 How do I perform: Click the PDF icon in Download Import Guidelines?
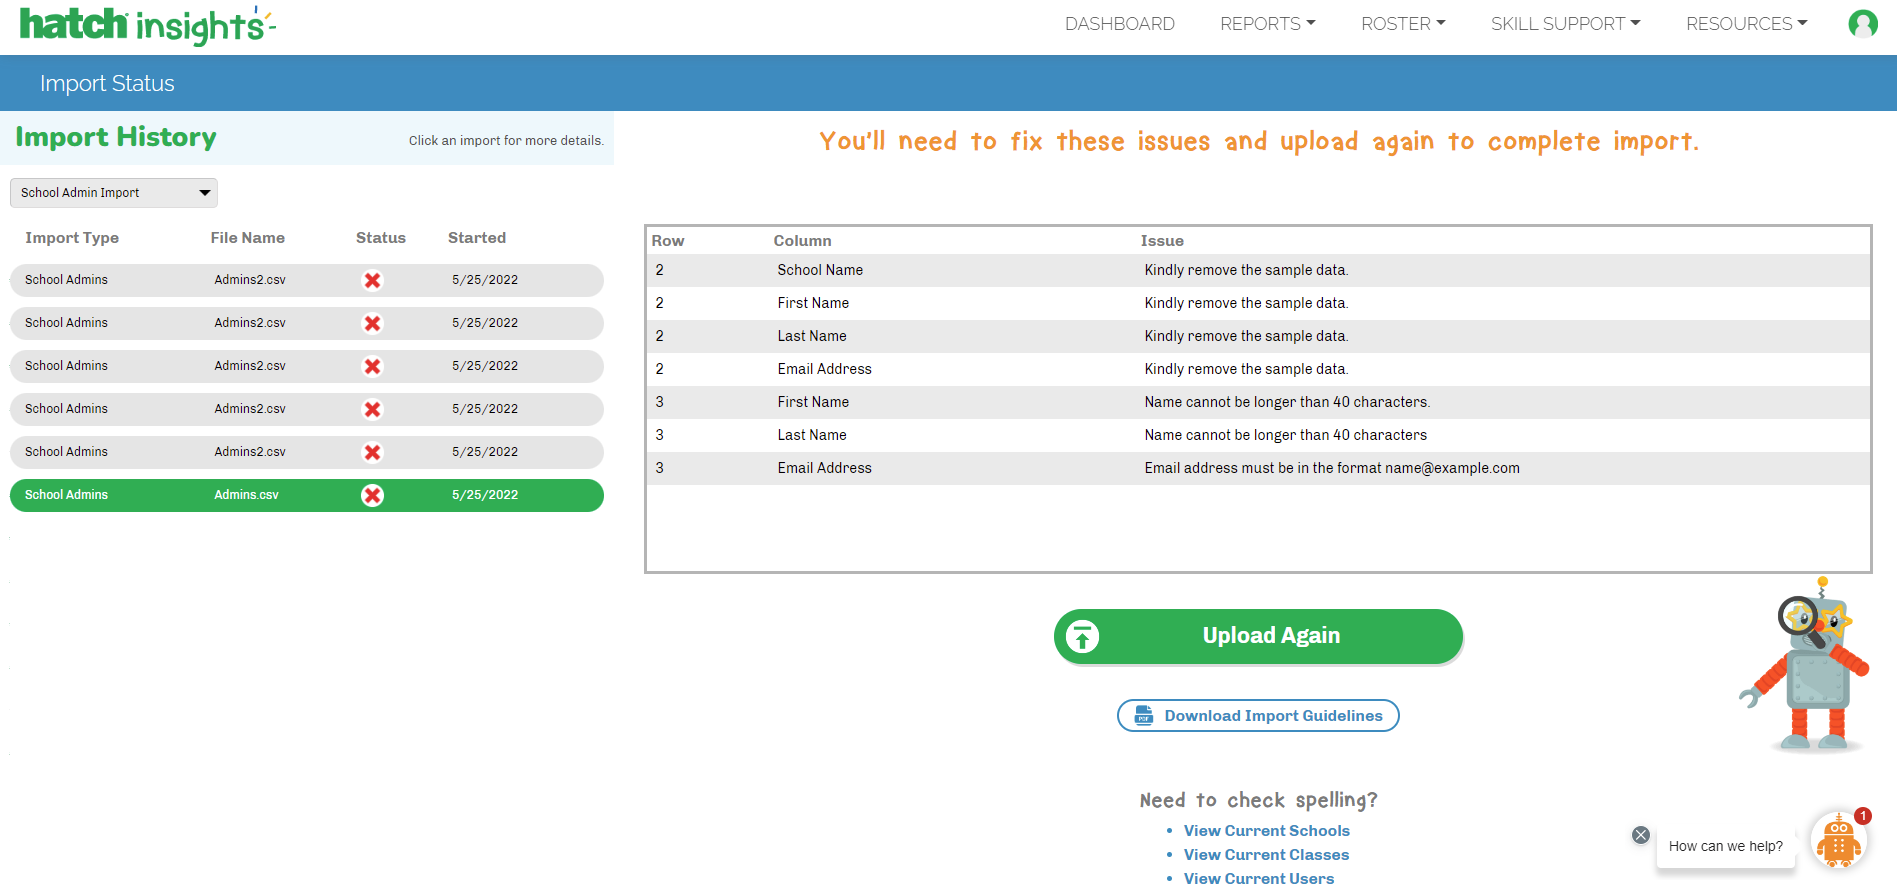[x=1144, y=716]
